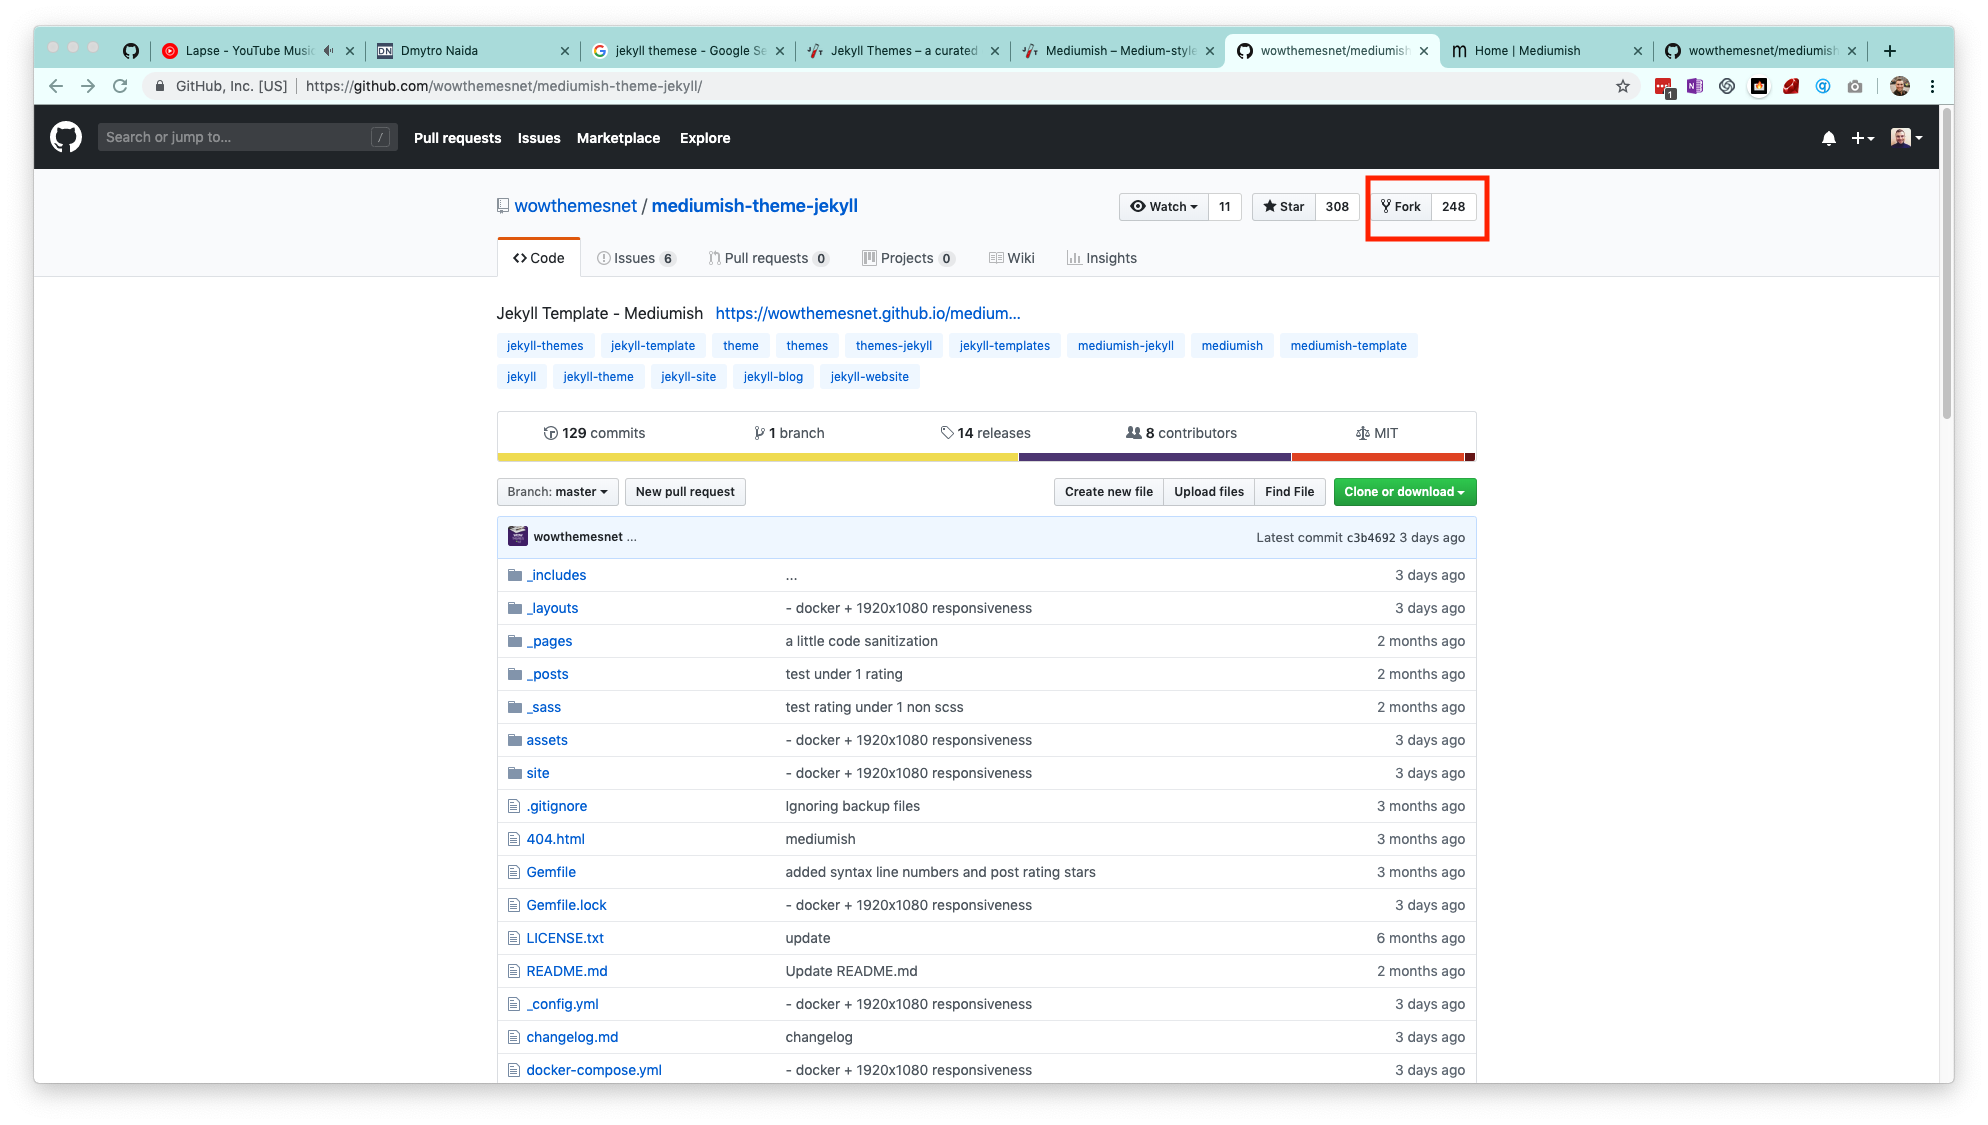Open the Wiki repository tab
1988x1125 pixels.
pyautogui.click(x=1011, y=258)
